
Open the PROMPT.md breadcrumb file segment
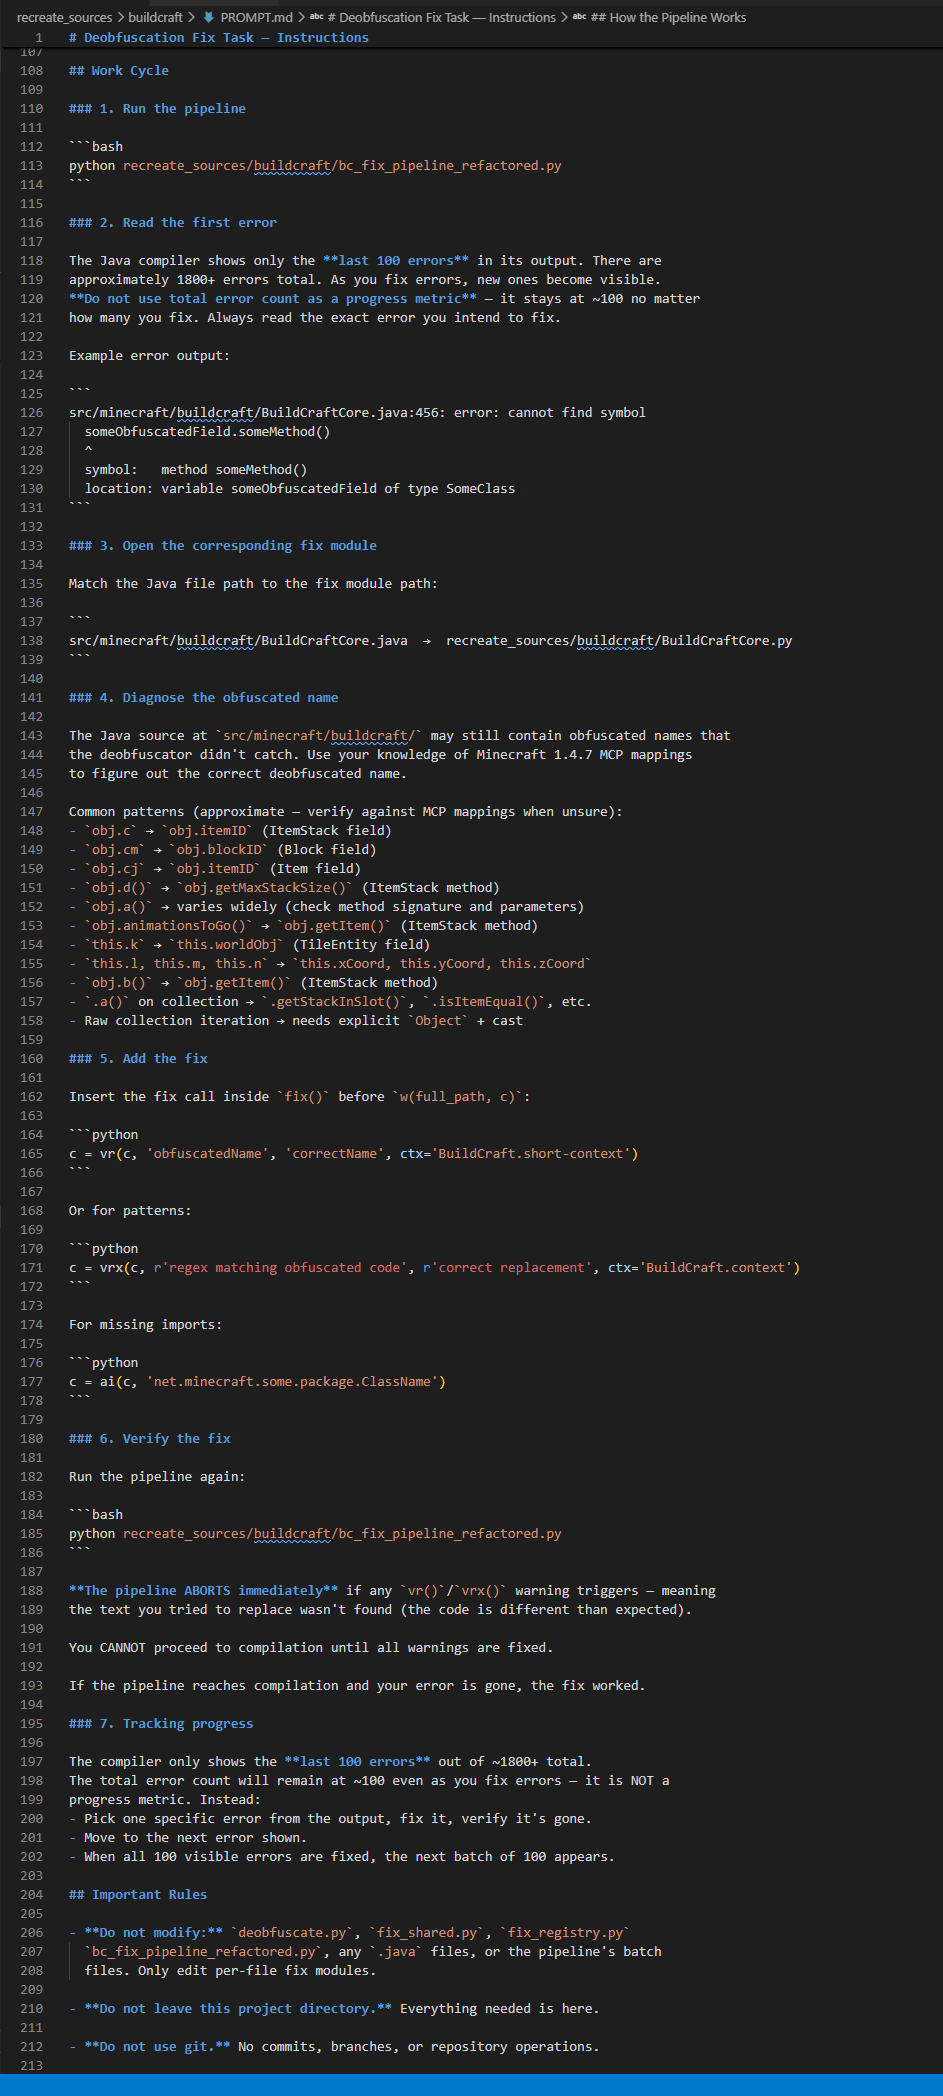[256, 17]
